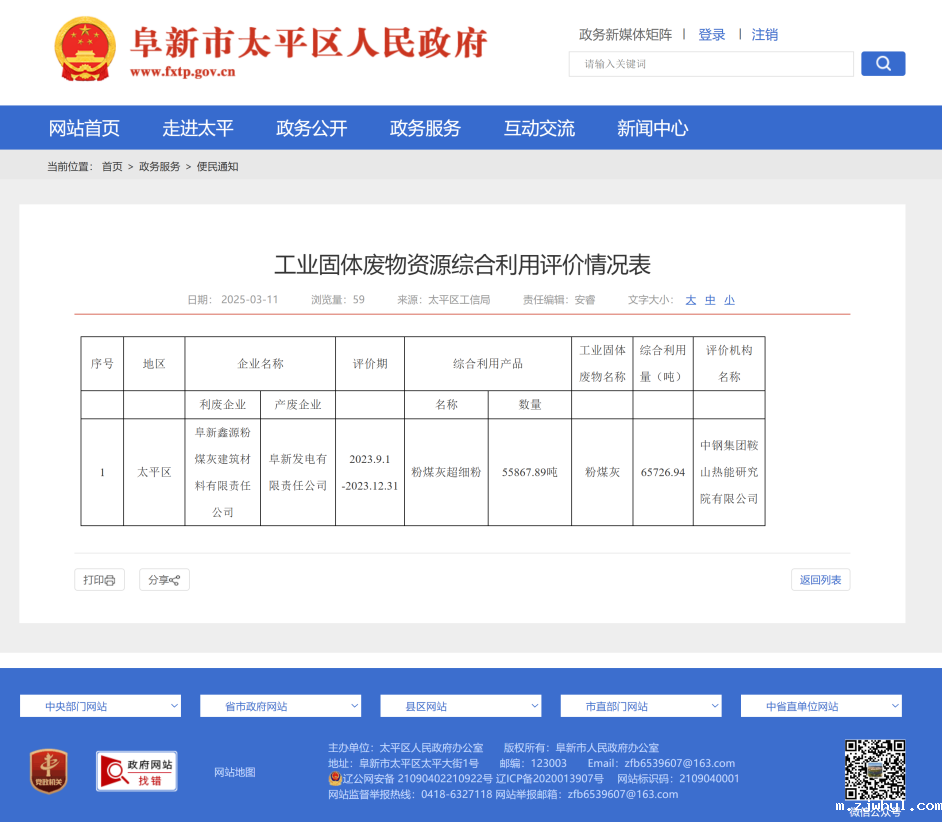Select the 中 font size option

(710, 299)
